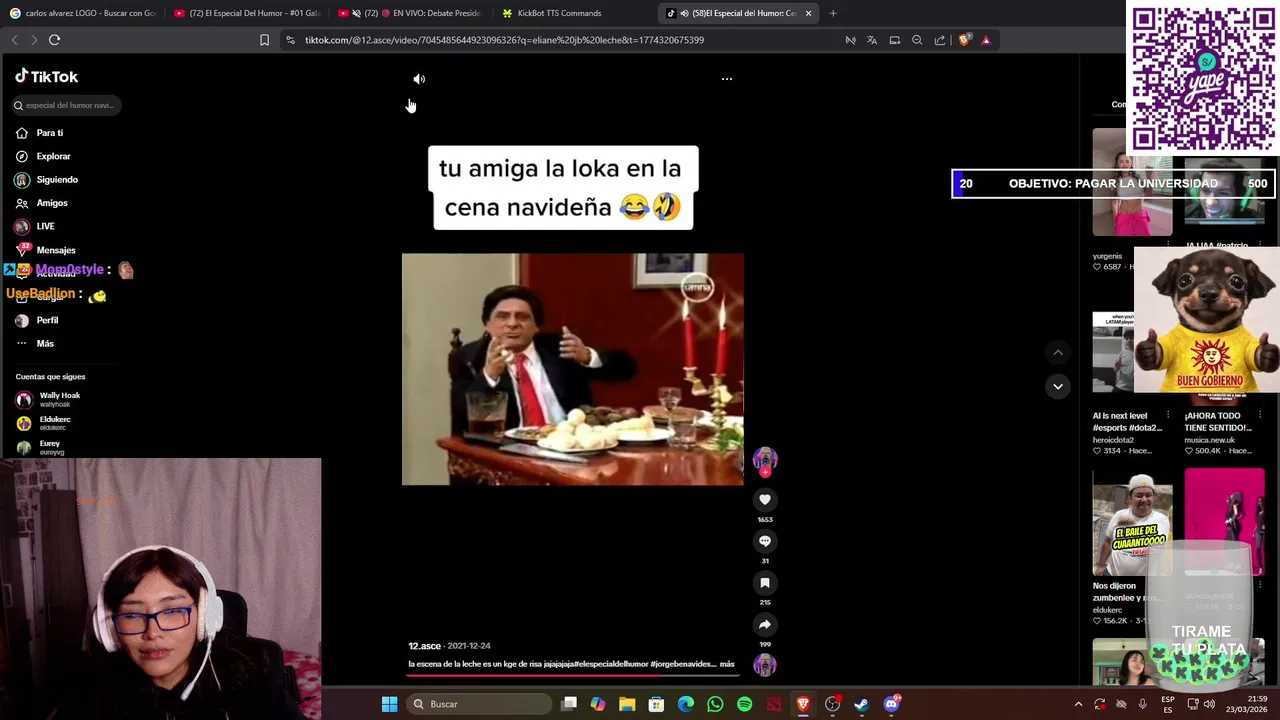The height and width of the screenshot is (720, 1280).
Task: Click the playing video frame
Action: pos(573,369)
